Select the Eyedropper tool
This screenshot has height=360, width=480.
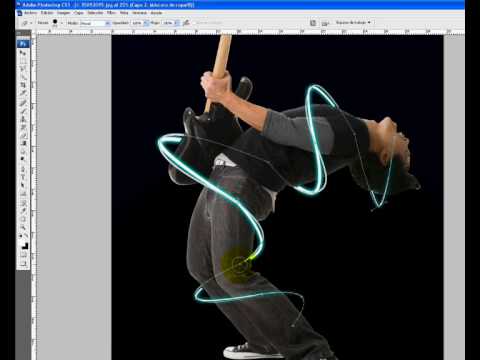click(23, 211)
